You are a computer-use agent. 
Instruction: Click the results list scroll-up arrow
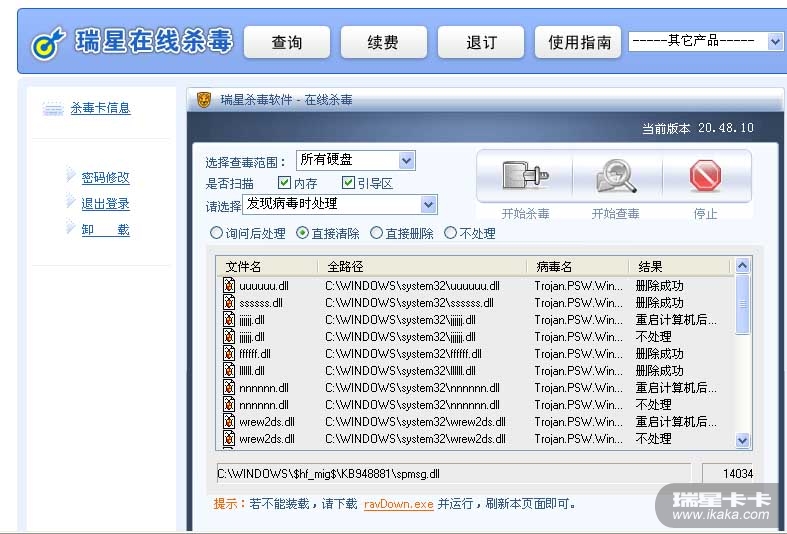pos(742,265)
